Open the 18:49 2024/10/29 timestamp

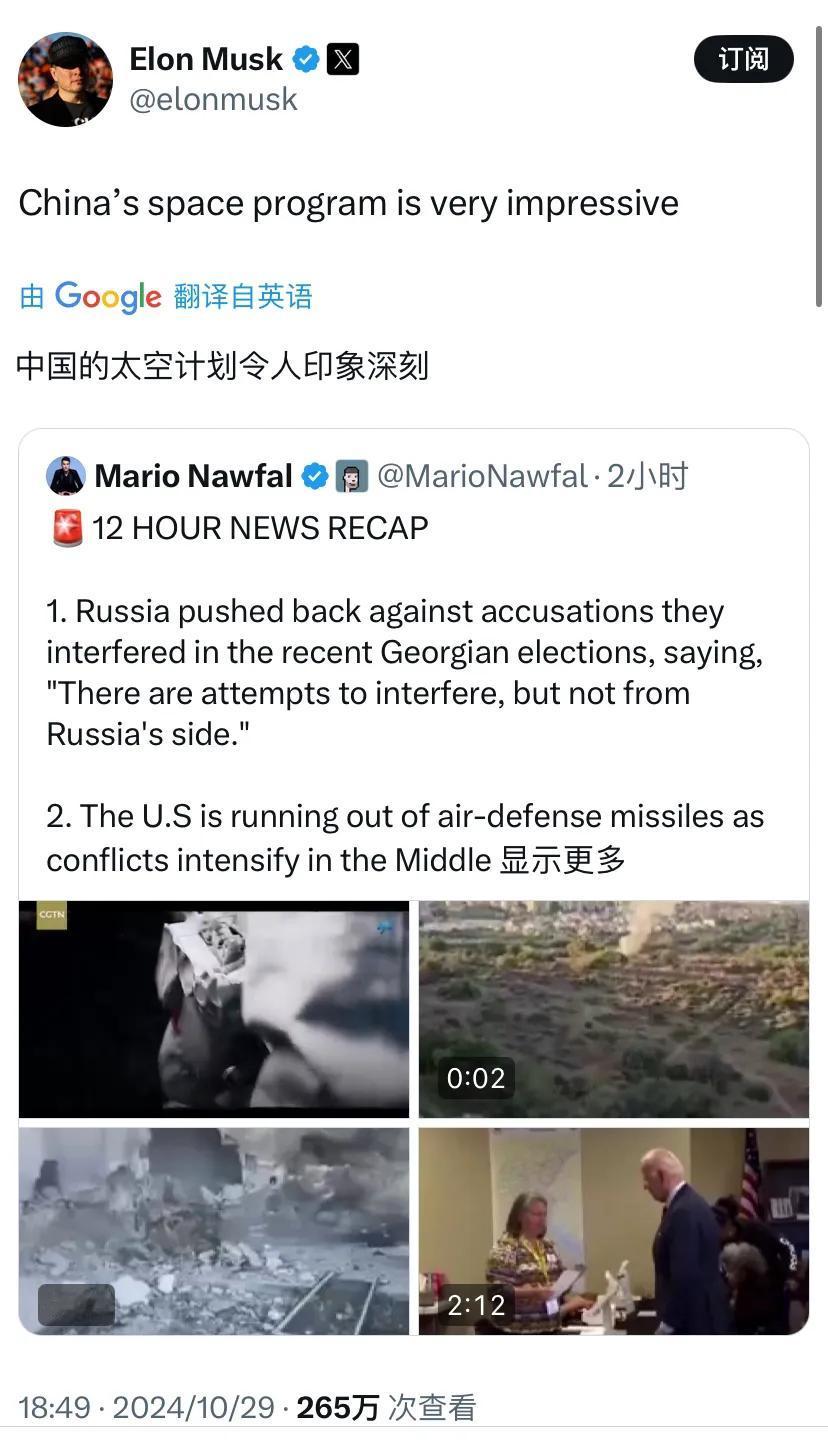coord(146,1408)
